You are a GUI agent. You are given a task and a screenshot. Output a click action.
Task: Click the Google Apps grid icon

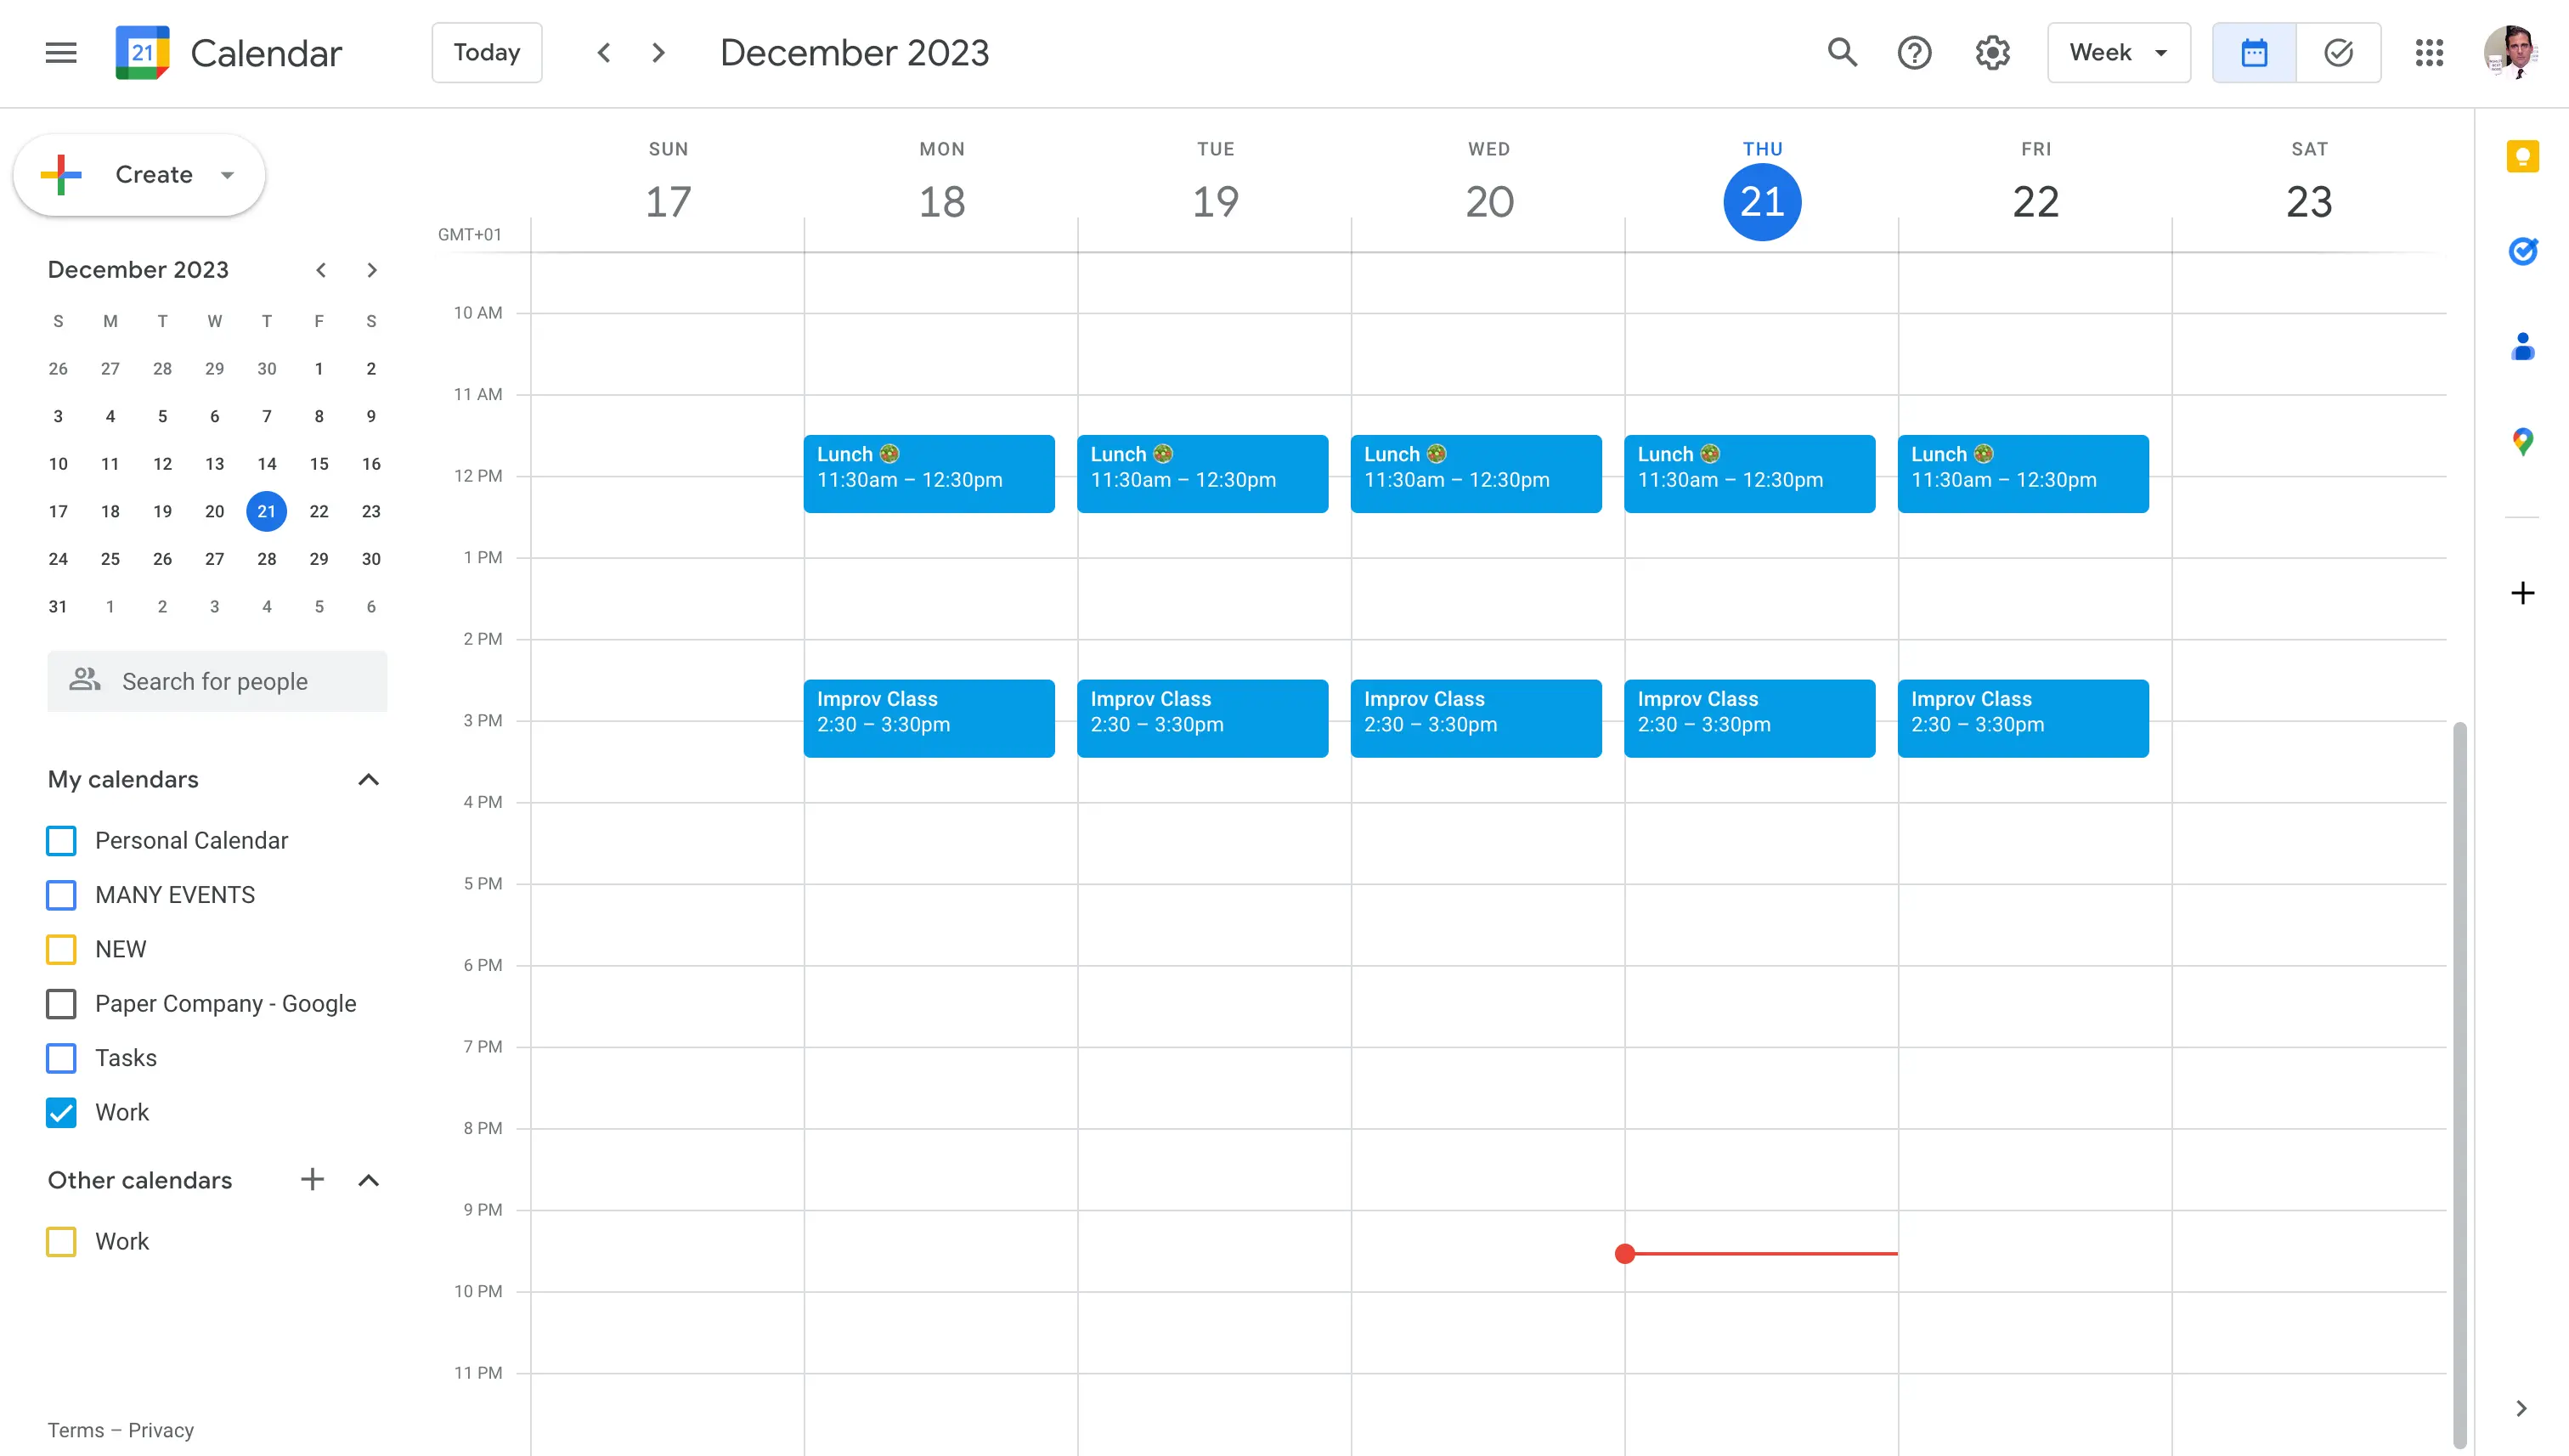point(2428,51)
